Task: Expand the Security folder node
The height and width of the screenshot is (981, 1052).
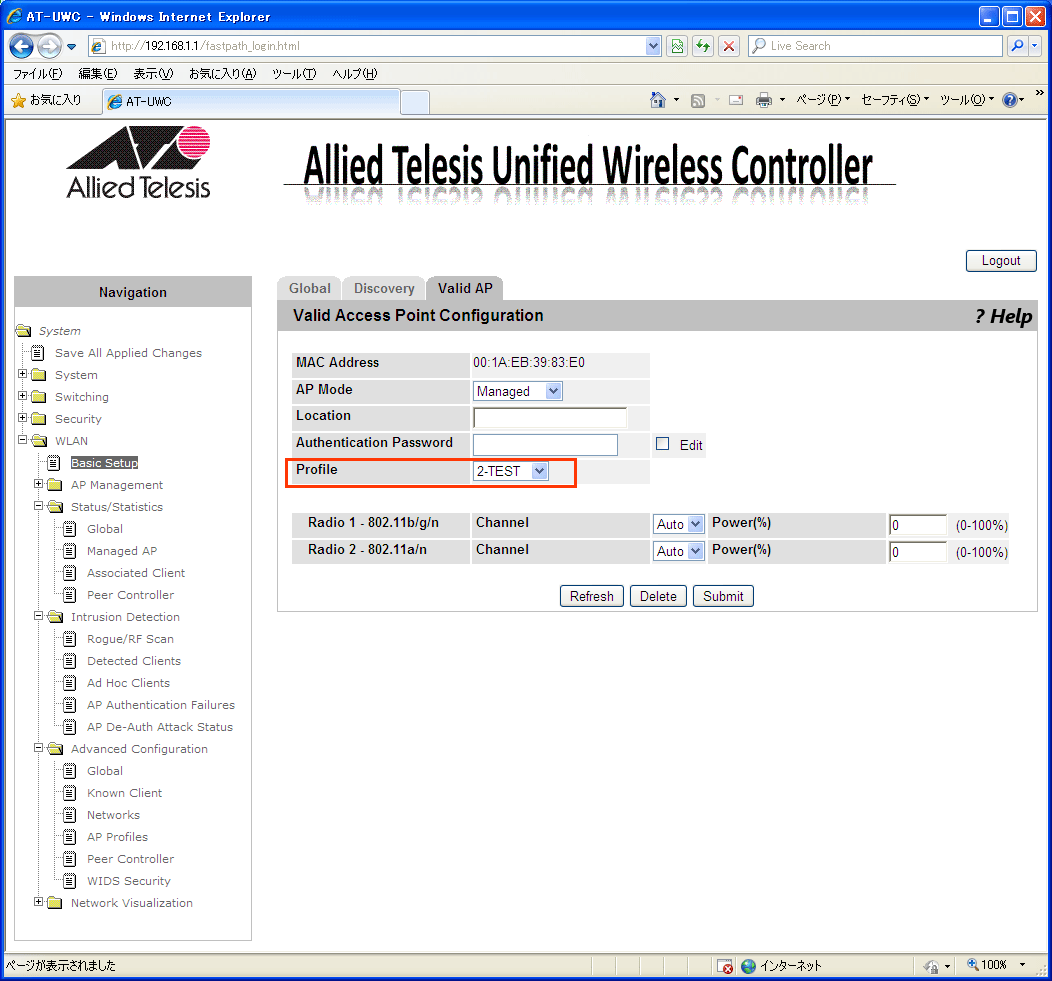Action: click(x=22, y=417)
